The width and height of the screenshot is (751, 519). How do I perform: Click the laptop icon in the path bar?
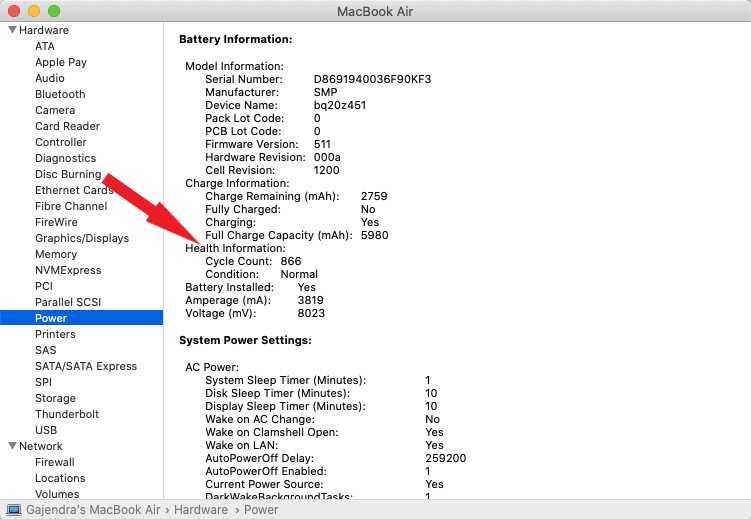(x=13, y=509)
